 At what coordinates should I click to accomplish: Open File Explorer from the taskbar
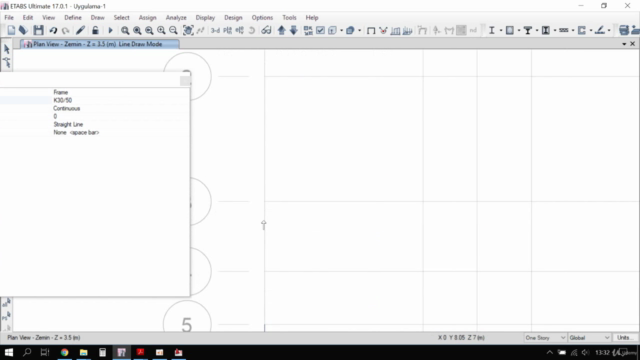click(84, 352)
